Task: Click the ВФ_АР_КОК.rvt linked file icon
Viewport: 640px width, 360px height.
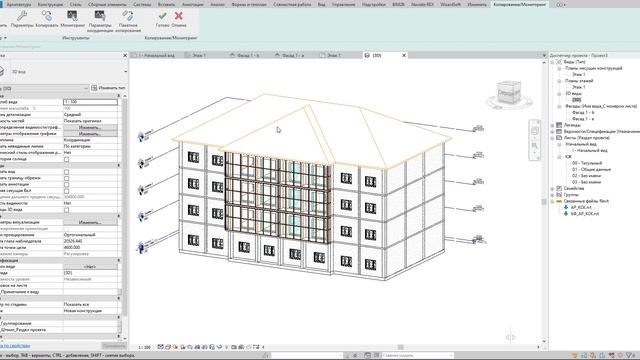Action: 566,213
